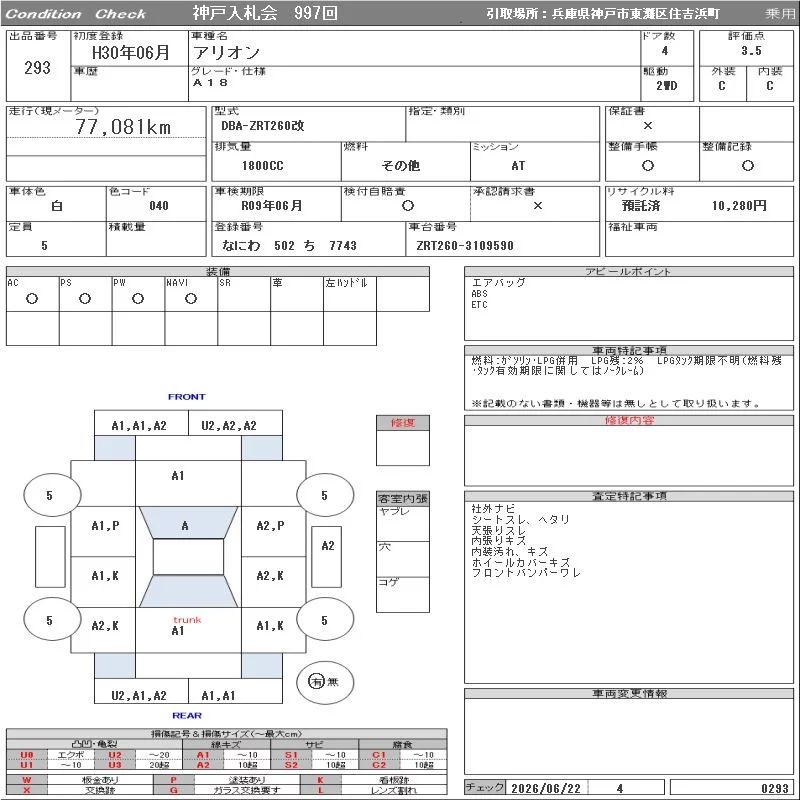This screenshot has width=800, height=800.
Task: Select mileage reading '77,081km'
Action: click(x=123, y=127)
